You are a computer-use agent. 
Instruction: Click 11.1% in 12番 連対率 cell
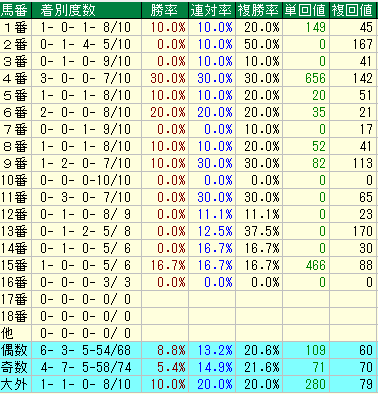coord(215,214)
